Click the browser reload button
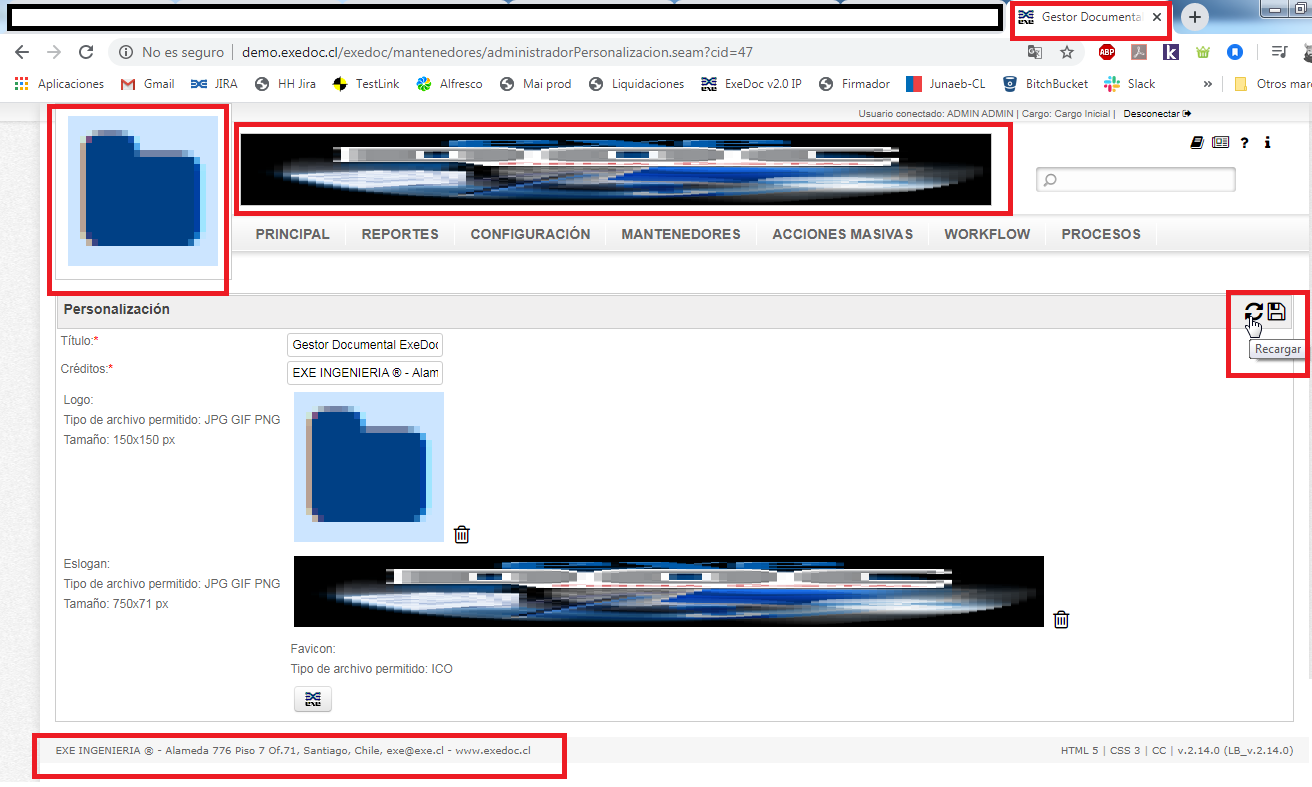 pyautogui.click(x=86, y=52)
